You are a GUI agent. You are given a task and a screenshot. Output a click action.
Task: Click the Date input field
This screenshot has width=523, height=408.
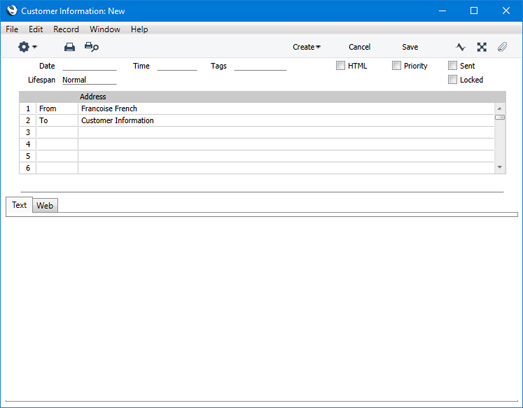click(89, 66)
